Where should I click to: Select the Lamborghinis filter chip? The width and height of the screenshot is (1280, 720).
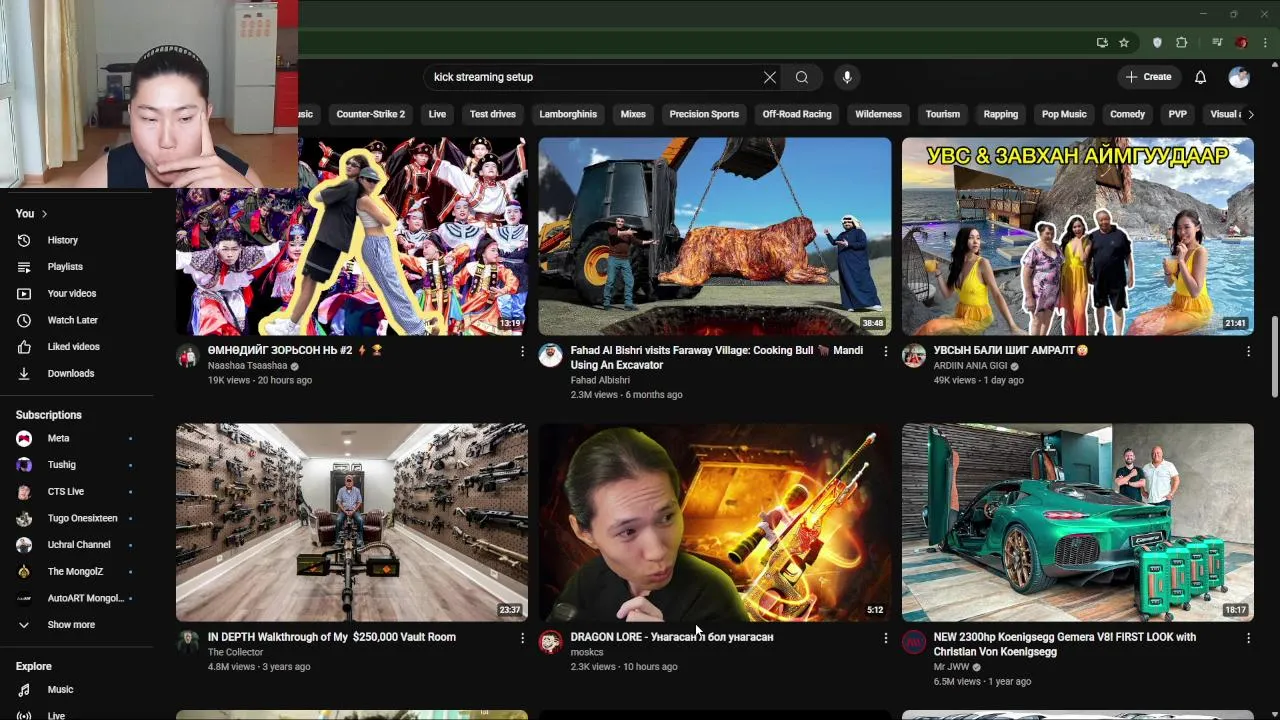coord(568,114)
